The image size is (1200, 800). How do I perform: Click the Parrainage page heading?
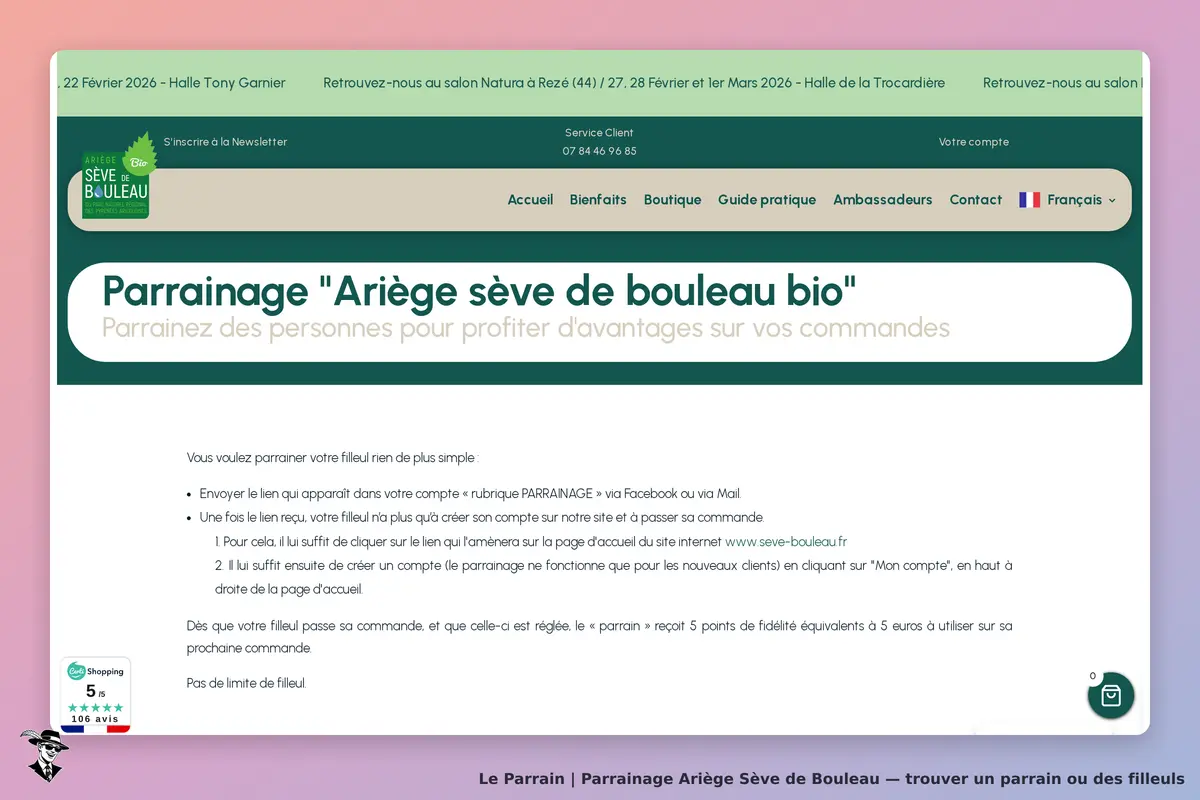(x=480, y=291)
